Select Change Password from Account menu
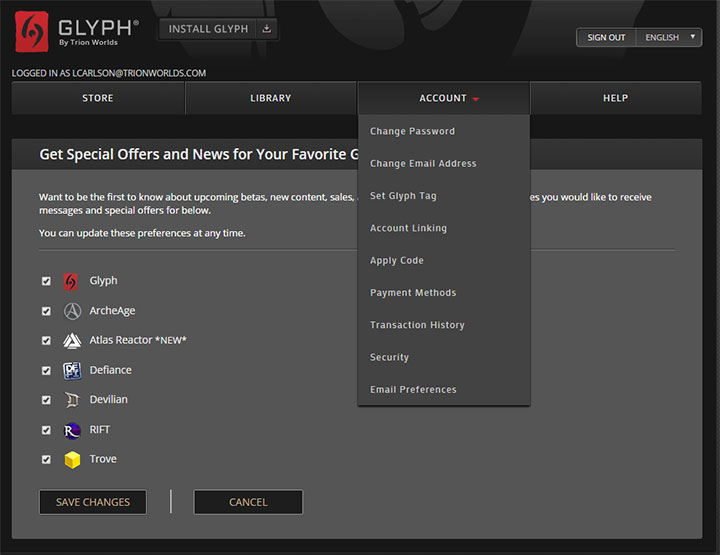Viewport: 720px width, 555px height. (x=412, y=131)
